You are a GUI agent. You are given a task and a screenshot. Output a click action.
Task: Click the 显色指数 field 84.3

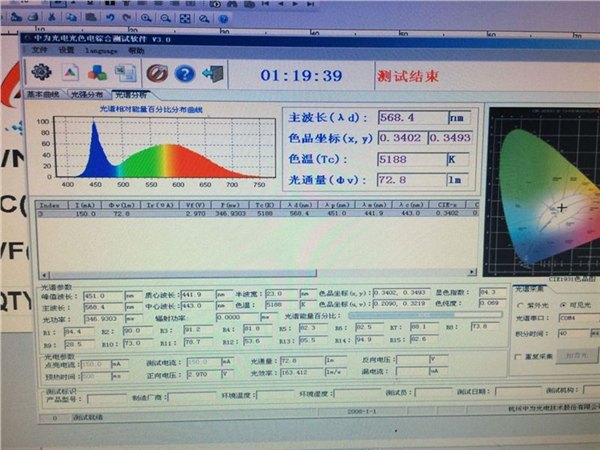coord(492,293)
